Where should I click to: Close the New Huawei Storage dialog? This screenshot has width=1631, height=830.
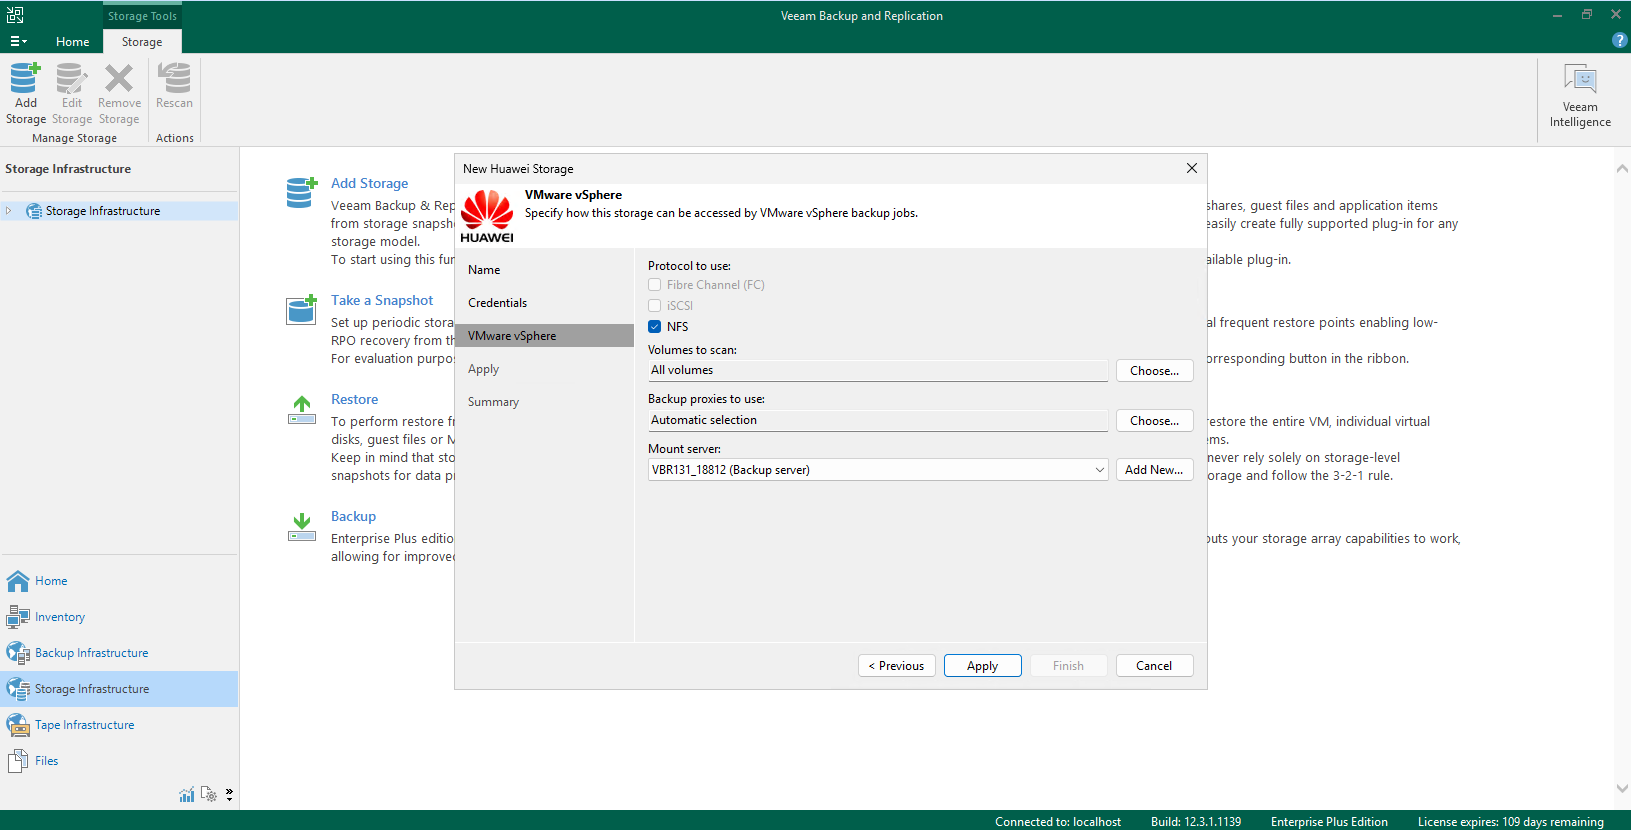[x=1191, y=168]
